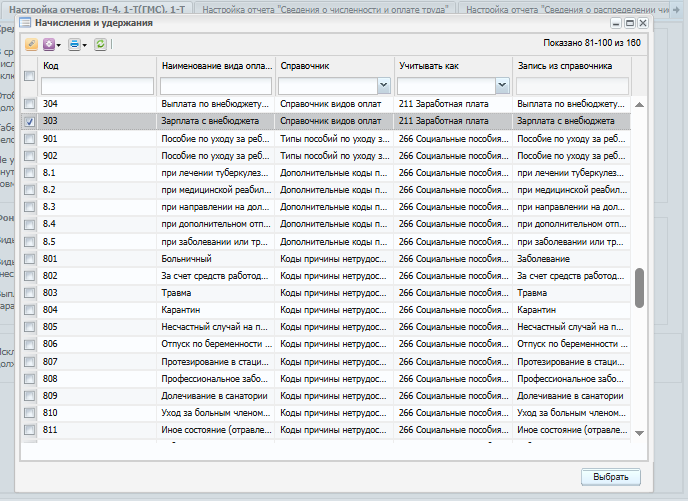Select the Зарплата с внебюджета name cell

coord(216,121)
